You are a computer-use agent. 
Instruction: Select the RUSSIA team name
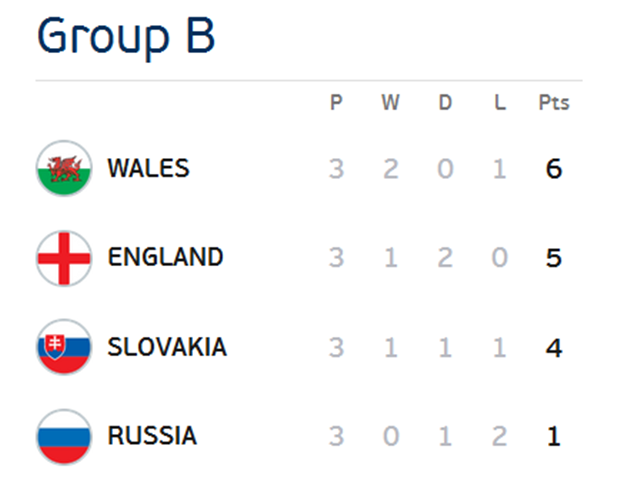152,436
